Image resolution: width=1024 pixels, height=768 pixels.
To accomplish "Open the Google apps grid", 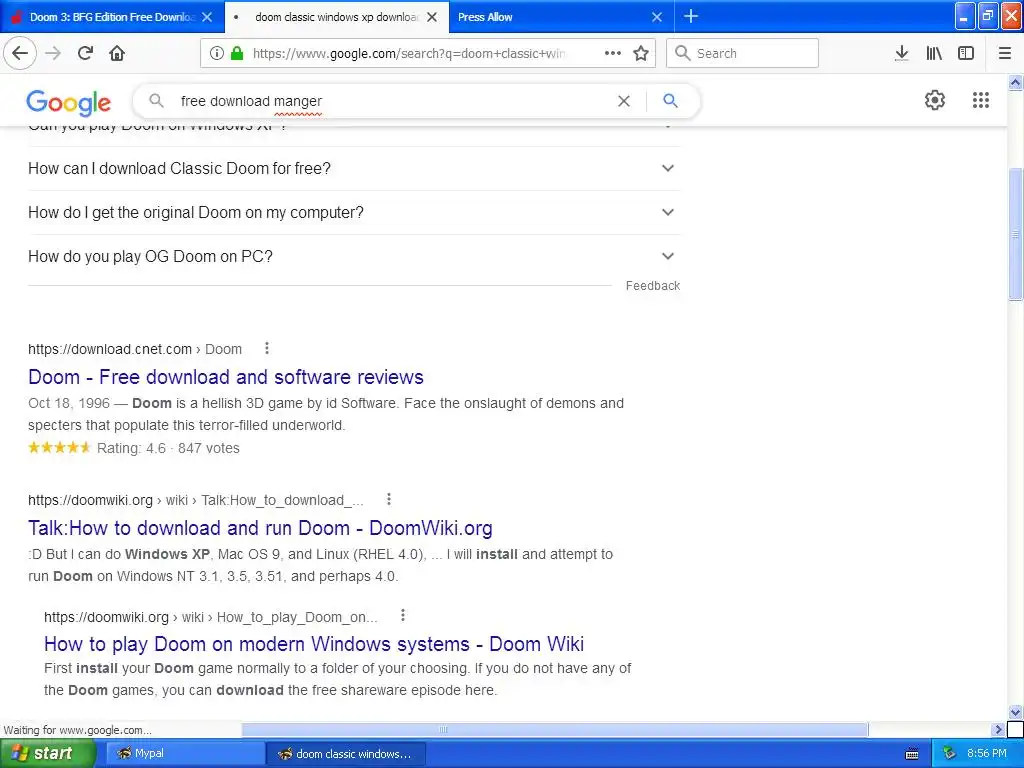I will (x=980, y=100).
